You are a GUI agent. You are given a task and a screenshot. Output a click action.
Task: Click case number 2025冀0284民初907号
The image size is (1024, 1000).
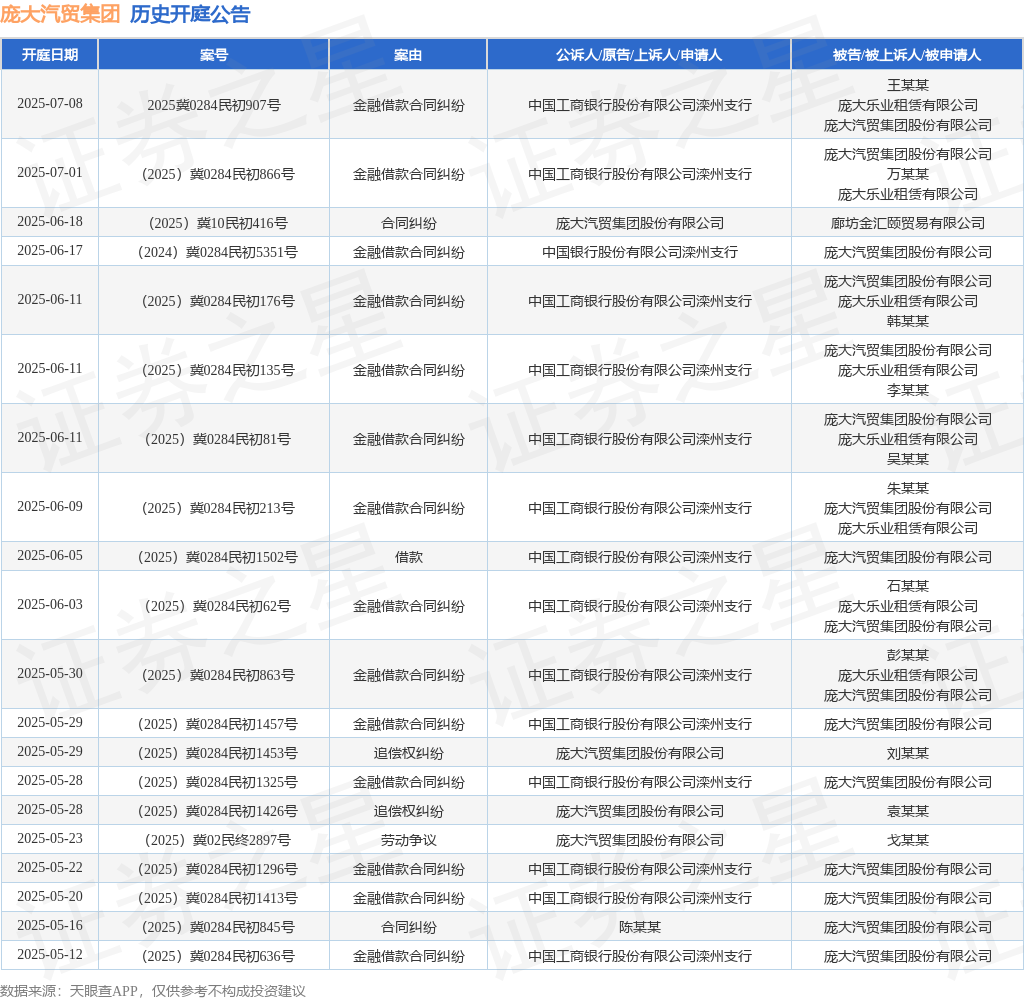[x=214, y=105]
